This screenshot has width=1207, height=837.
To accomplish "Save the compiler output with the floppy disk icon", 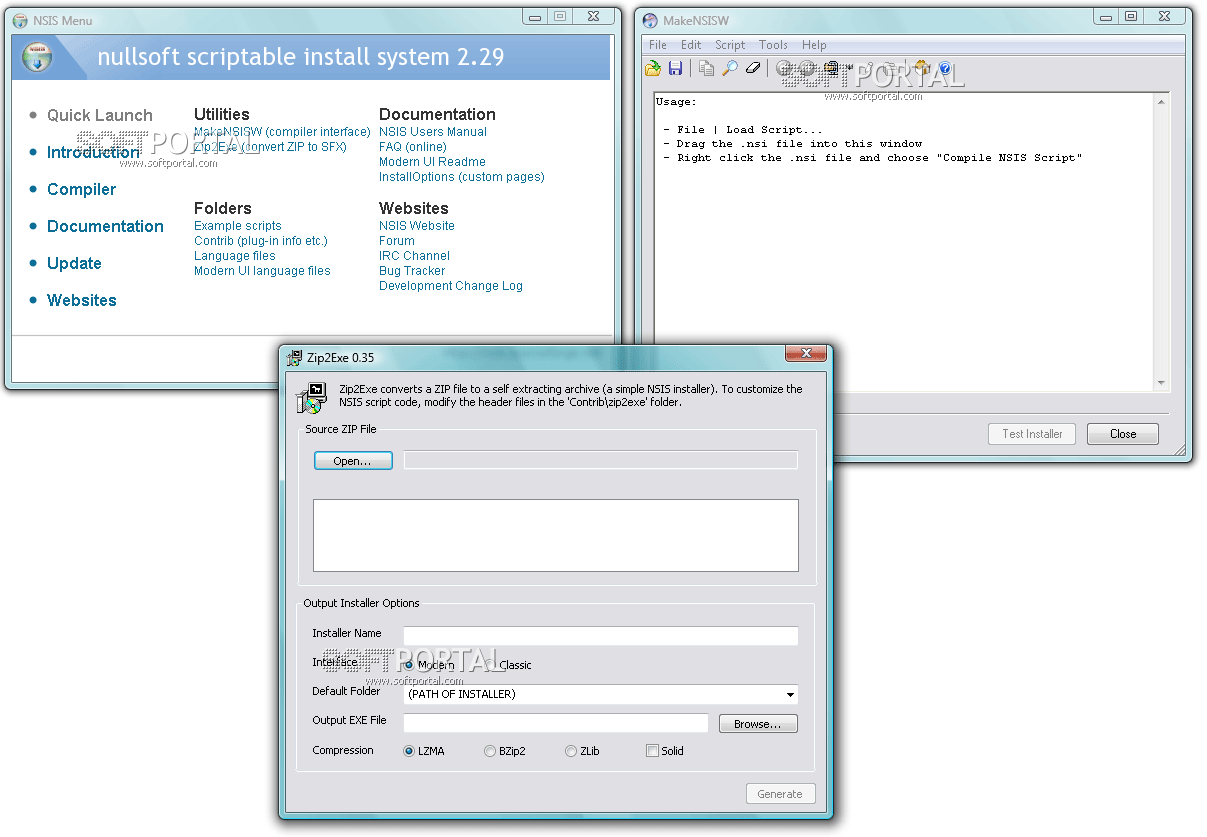I will click(x=676, y=68).
